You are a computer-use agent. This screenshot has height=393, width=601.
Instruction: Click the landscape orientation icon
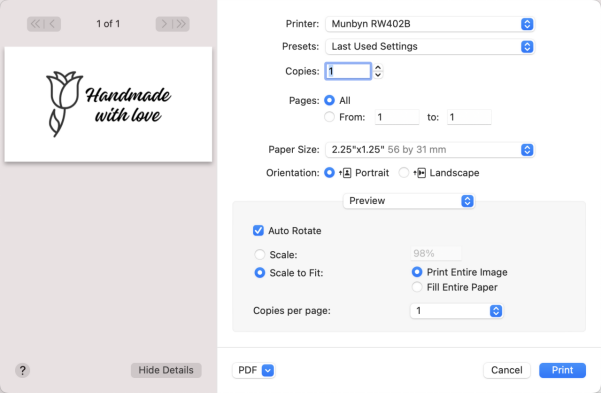[x=420, y=173]
